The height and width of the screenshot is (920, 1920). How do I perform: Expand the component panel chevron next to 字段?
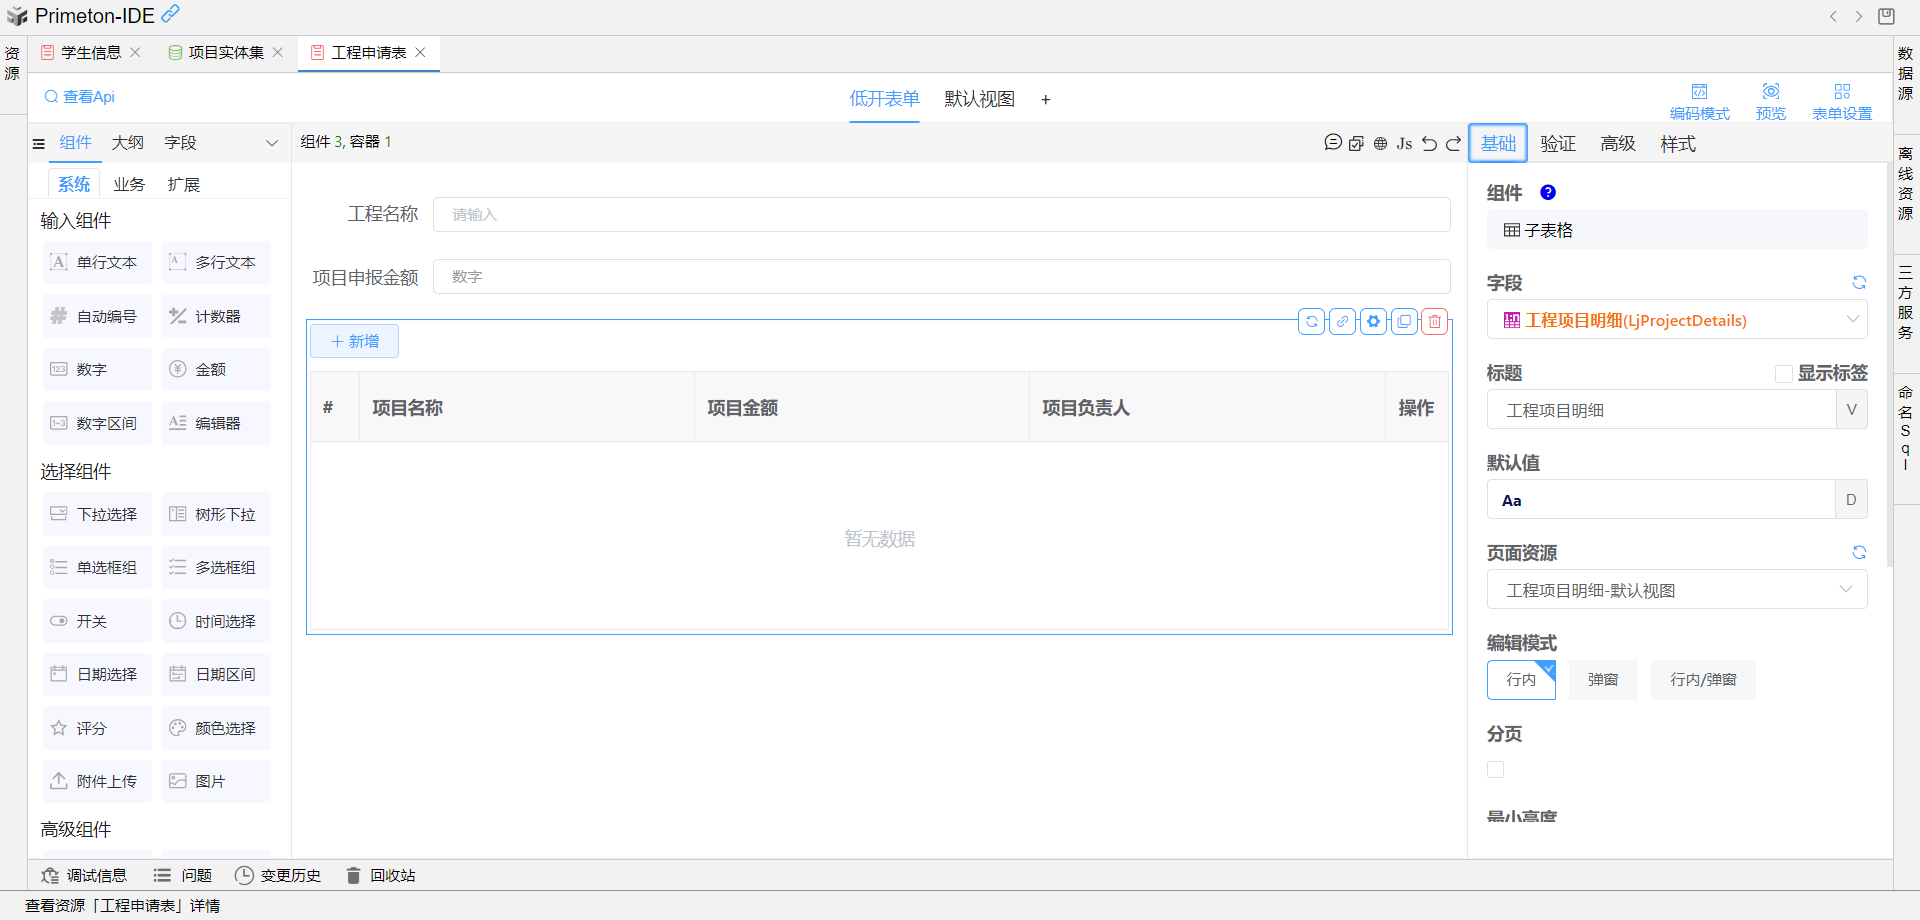[x=271, y=143]
